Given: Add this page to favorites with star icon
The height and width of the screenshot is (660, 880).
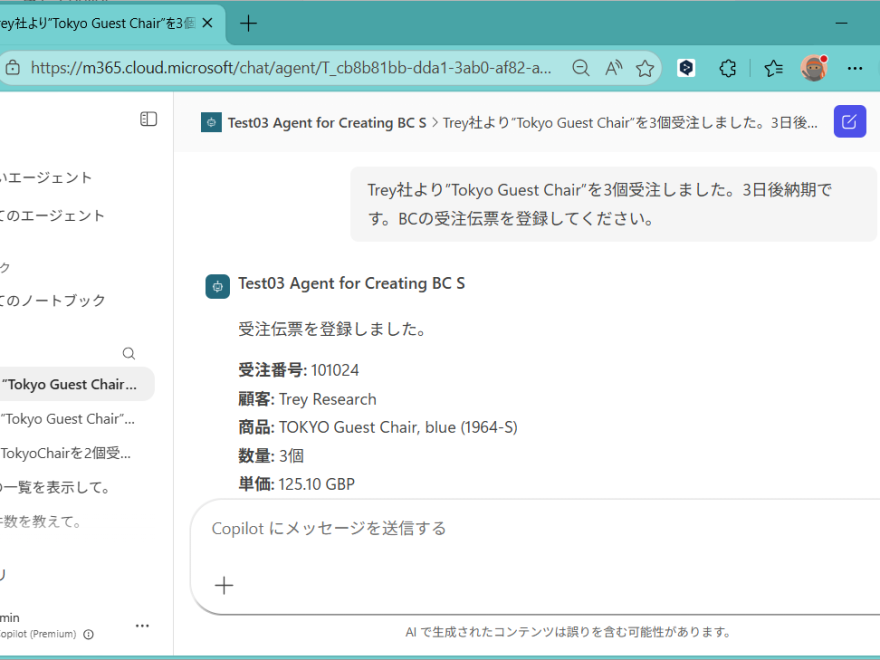Looking at the screenshot, I should [x=645, y=68].
